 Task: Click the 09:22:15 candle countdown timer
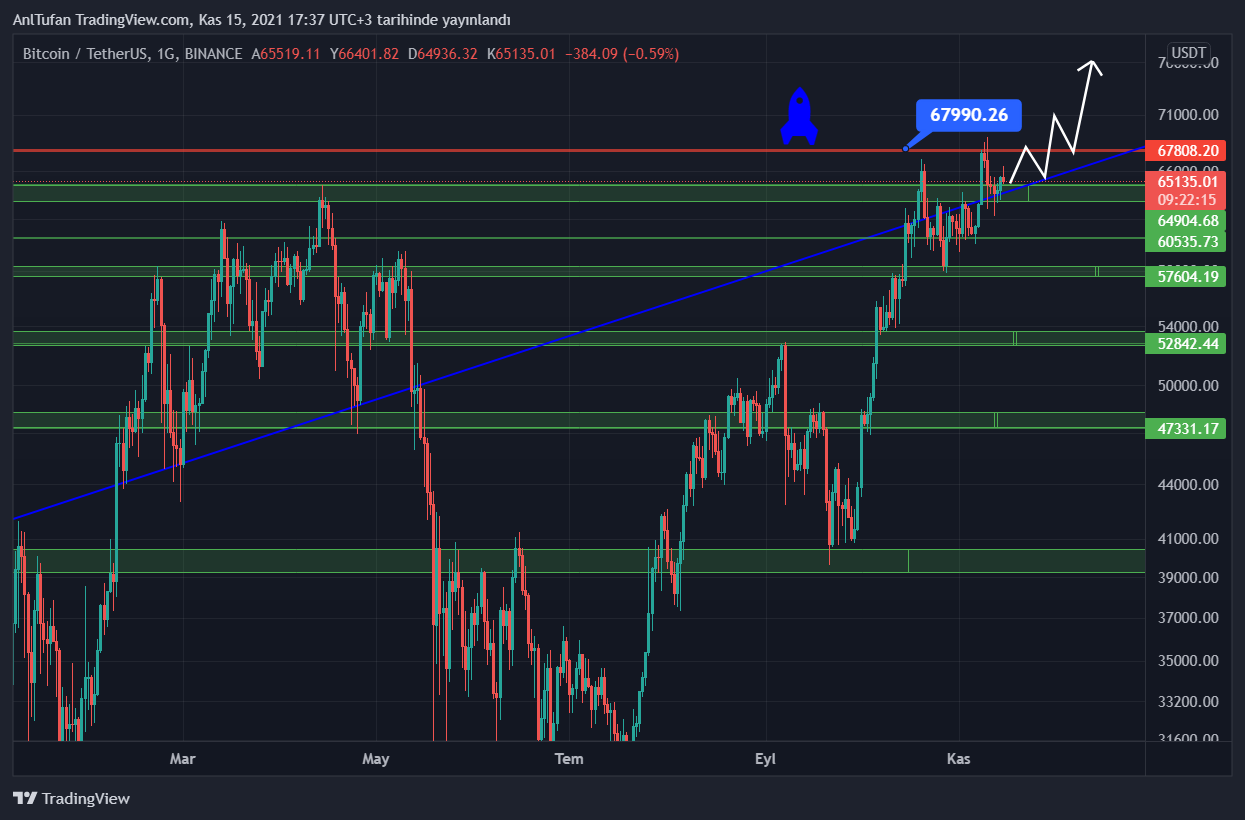(x=1186, y=199)
